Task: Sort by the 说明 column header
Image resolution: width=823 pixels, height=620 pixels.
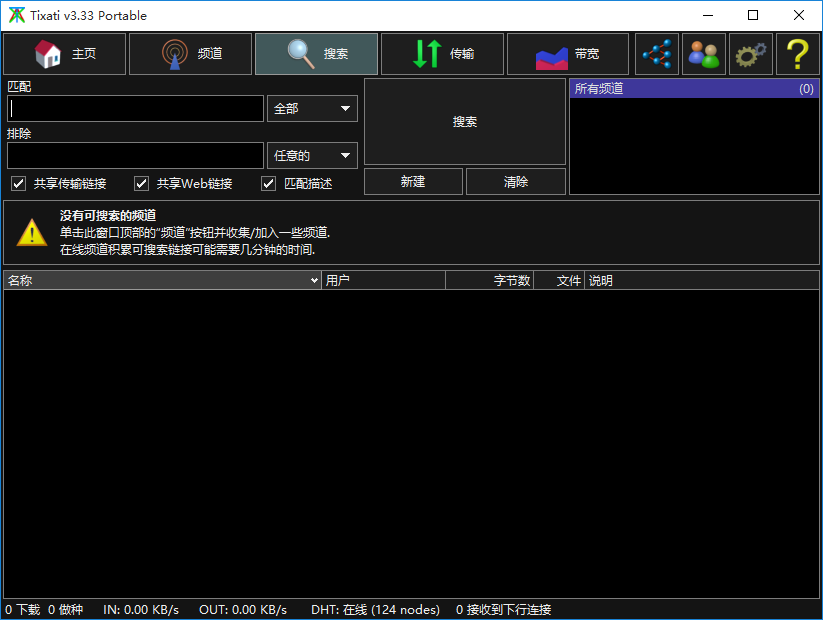Action: (702, 280)
